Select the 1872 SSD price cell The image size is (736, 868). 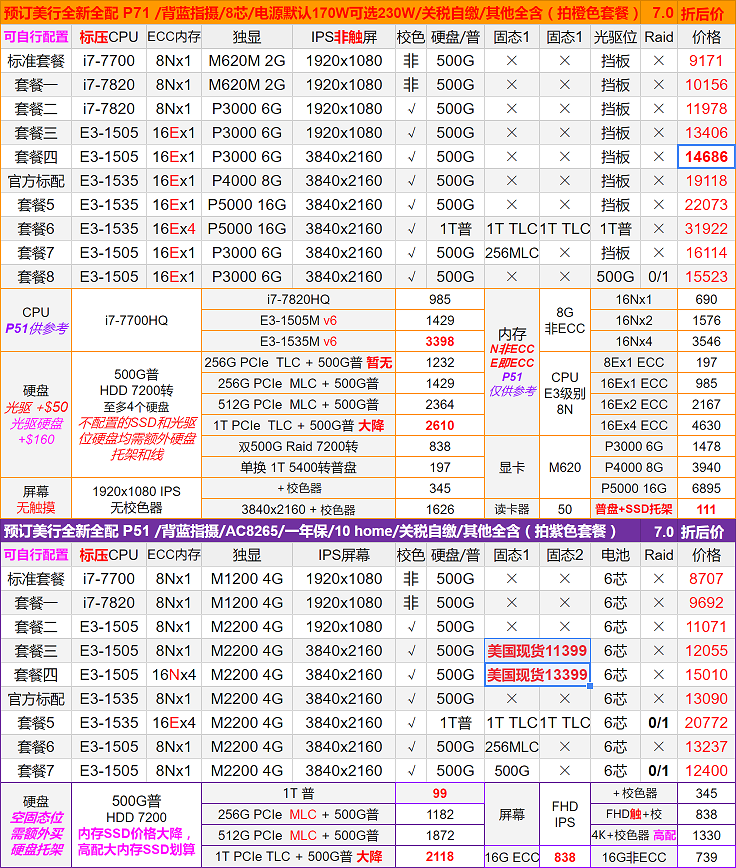tap(440, 835)
